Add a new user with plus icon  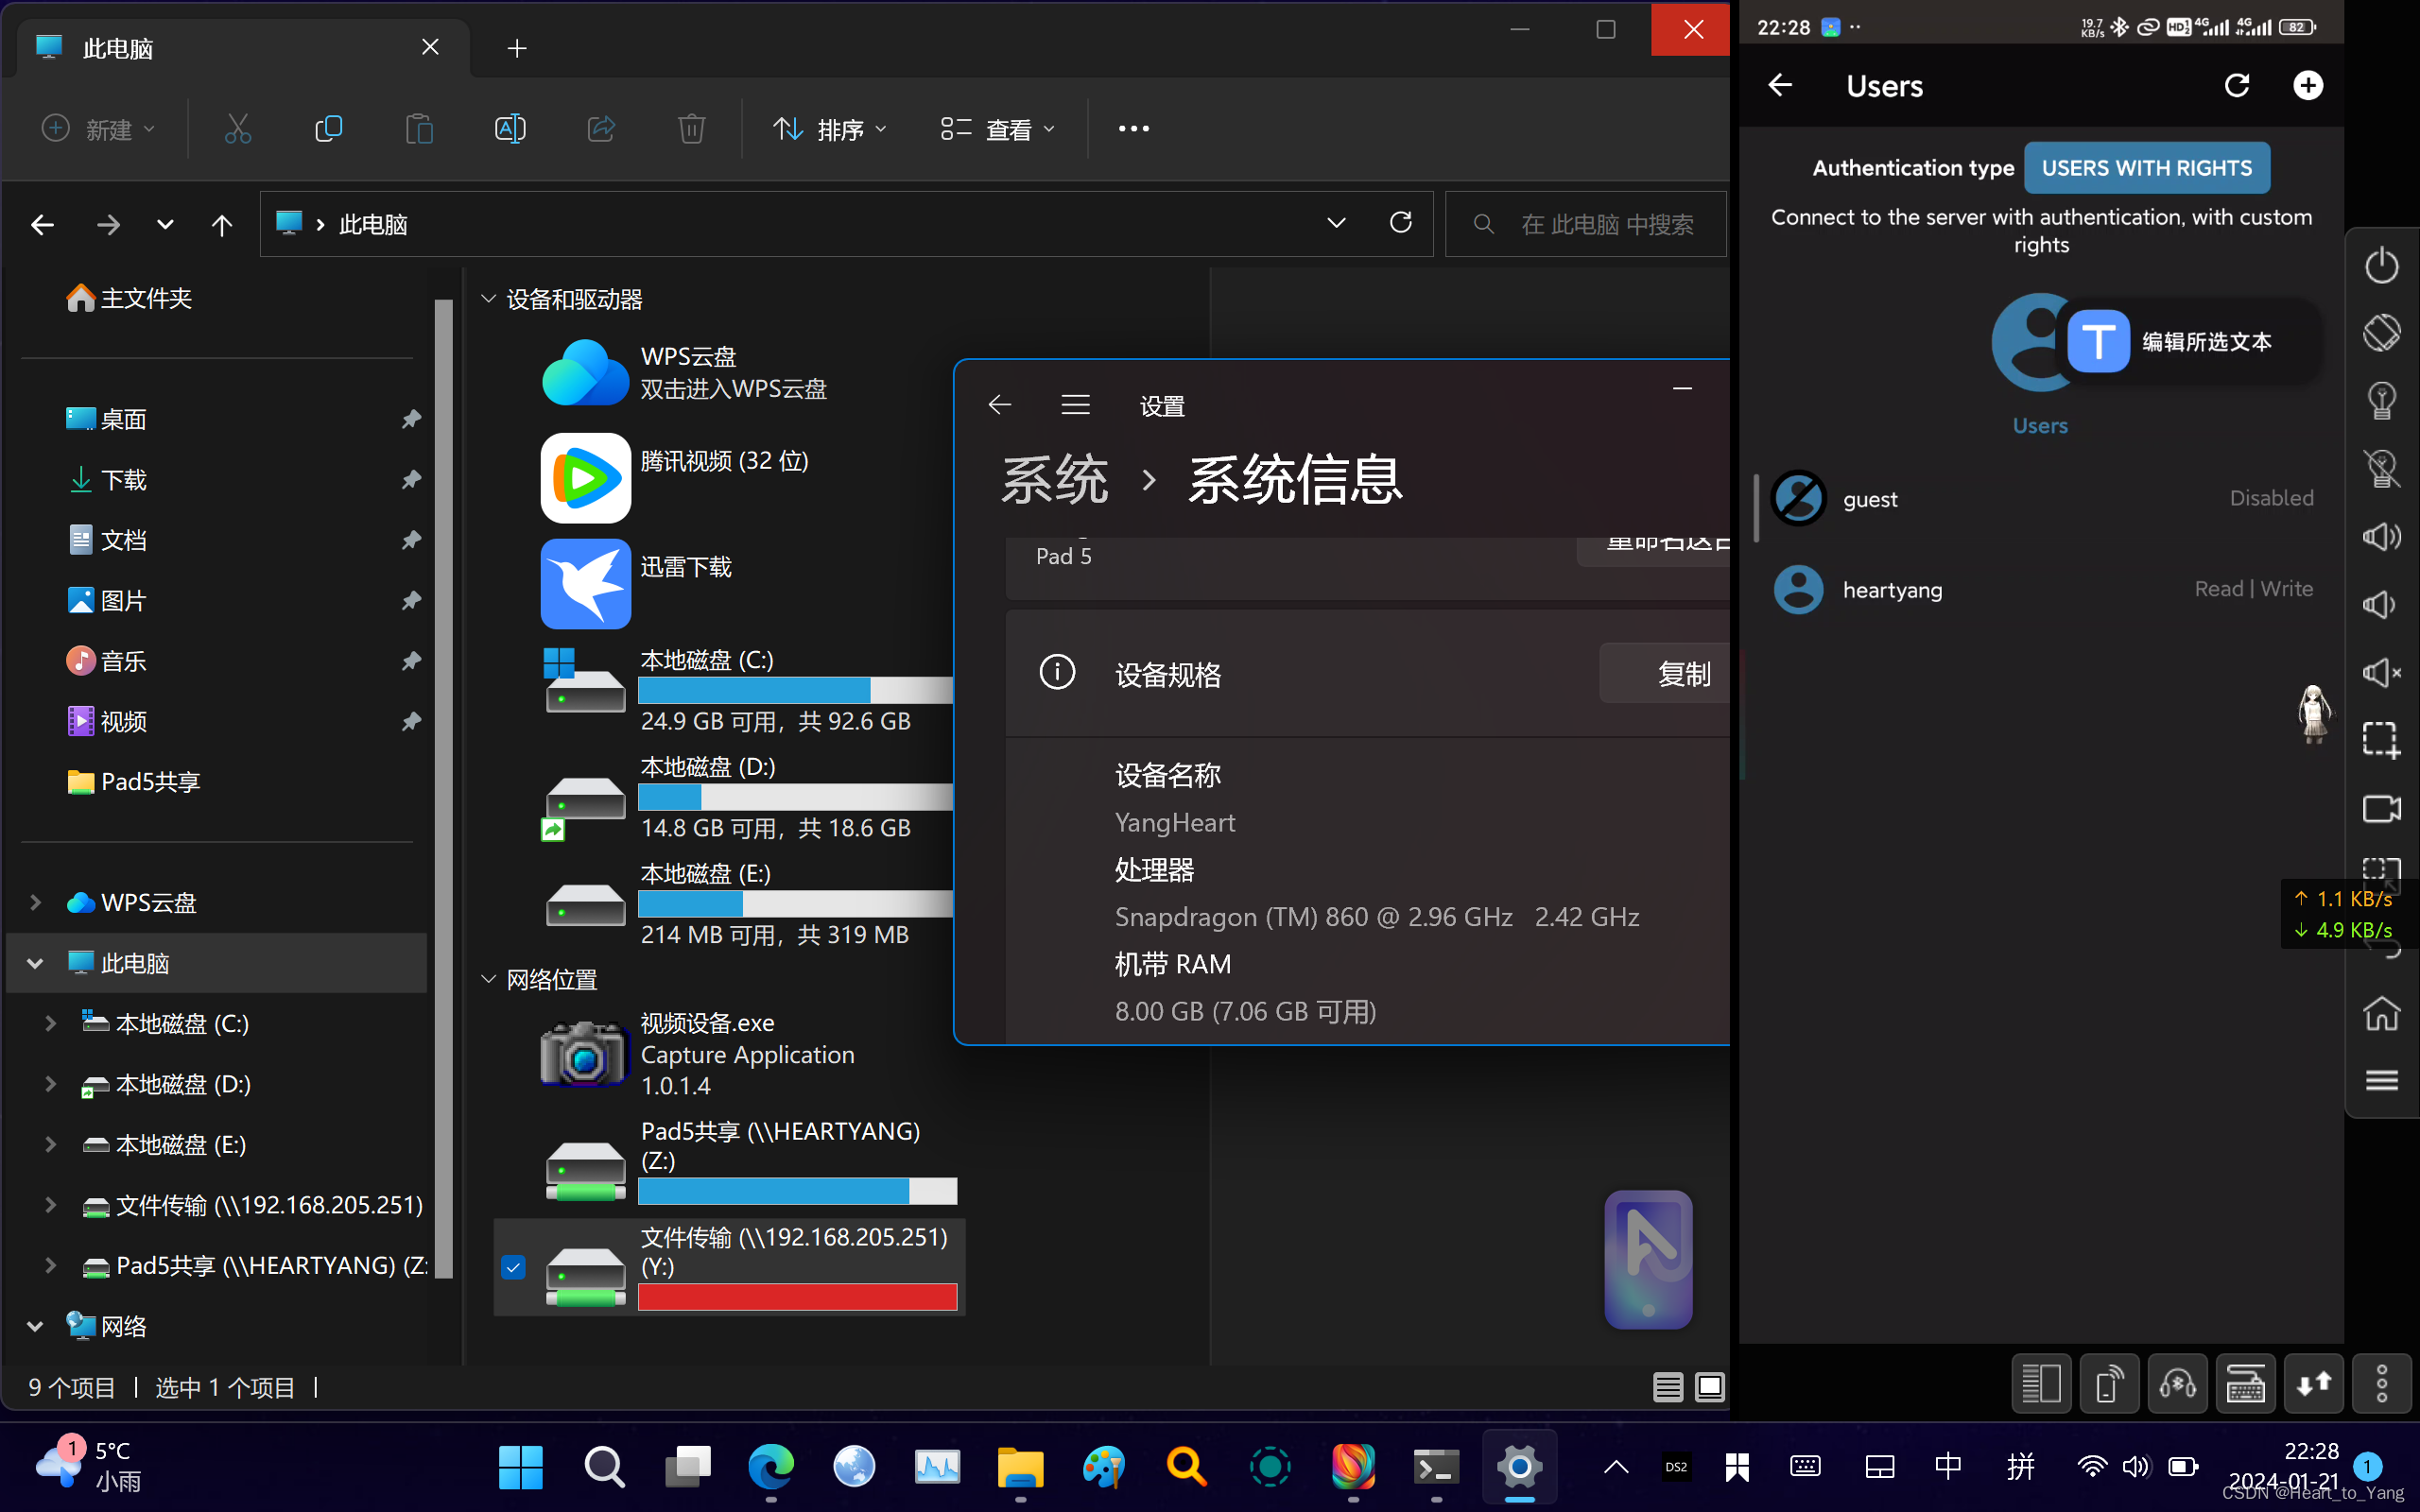2307,85
